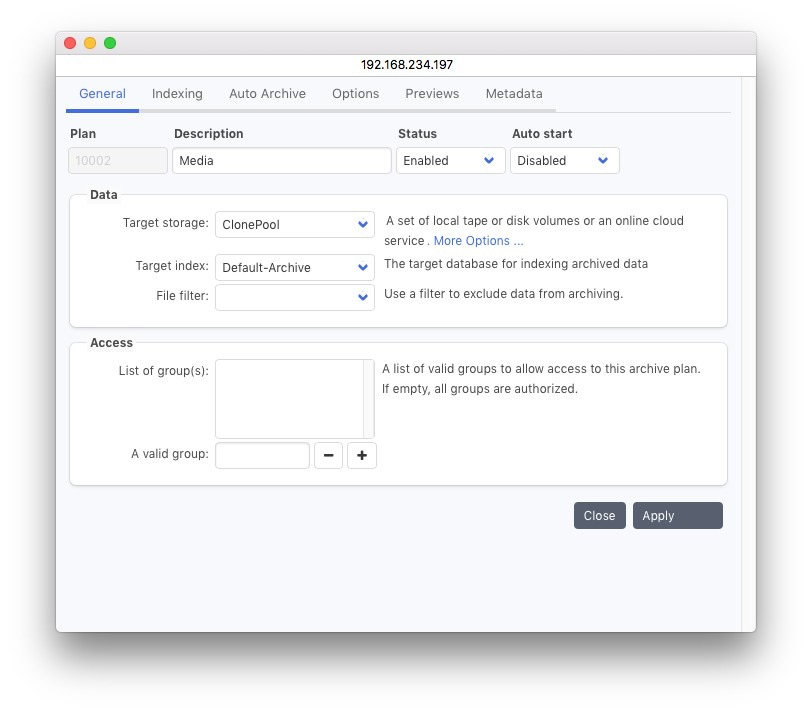Screen dimensions: 812x712
Task: Open the Auto start dropdown
Action: (564, 161)
